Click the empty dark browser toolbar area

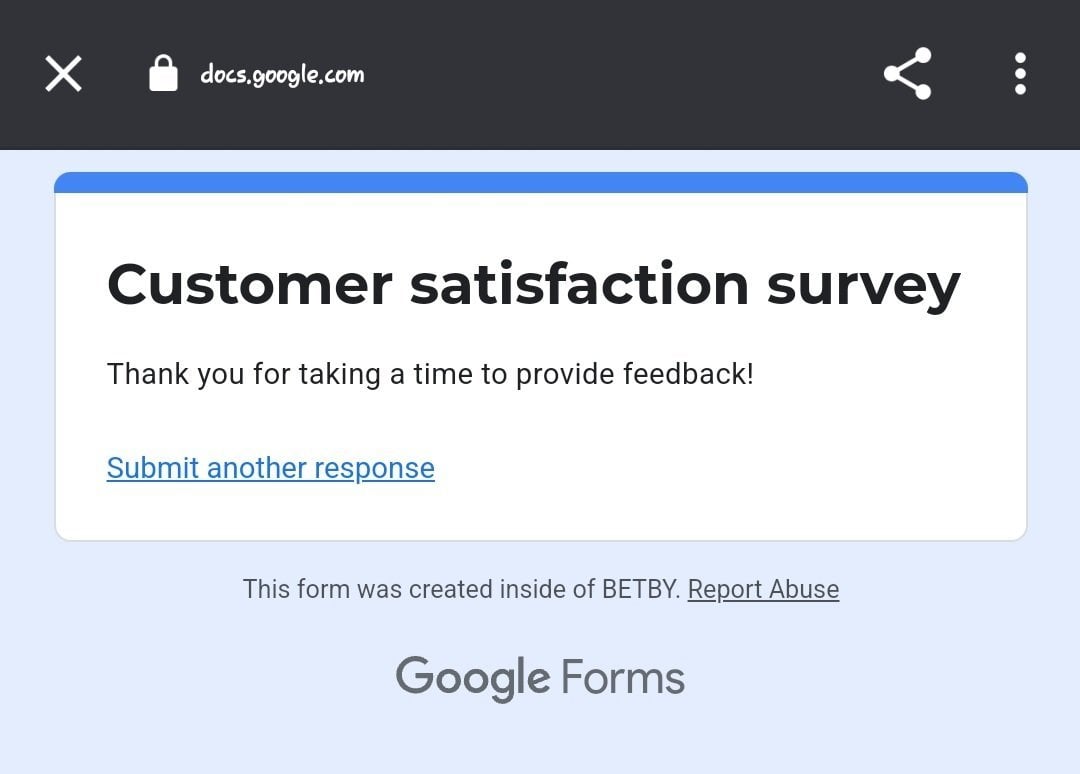620,74
